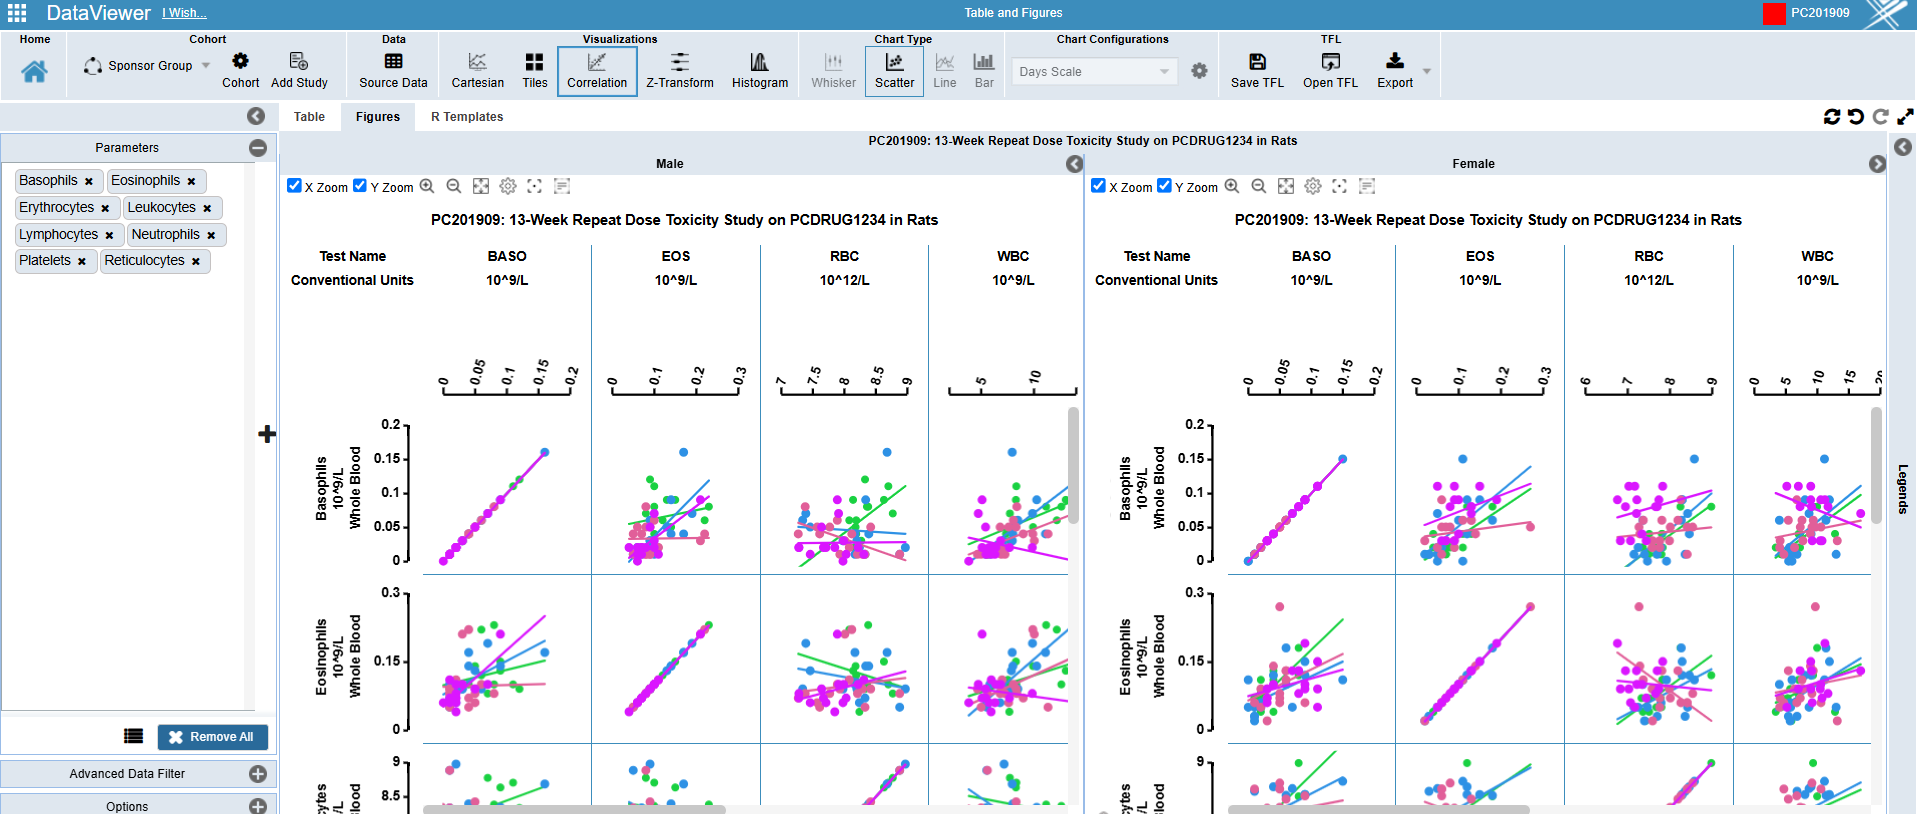Remove the Lymphocytes parameter tag
This screenshot has width=1917, height=814.
[109, 235]
